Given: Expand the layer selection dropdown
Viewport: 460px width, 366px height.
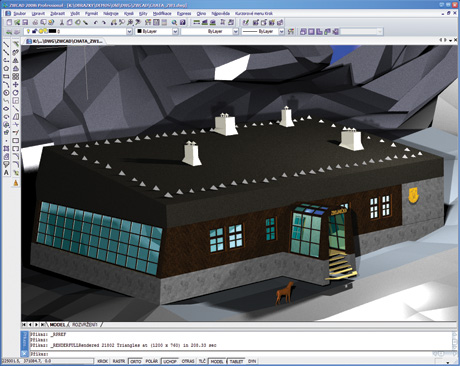Looking at the screenshot, I should (129, 31).
